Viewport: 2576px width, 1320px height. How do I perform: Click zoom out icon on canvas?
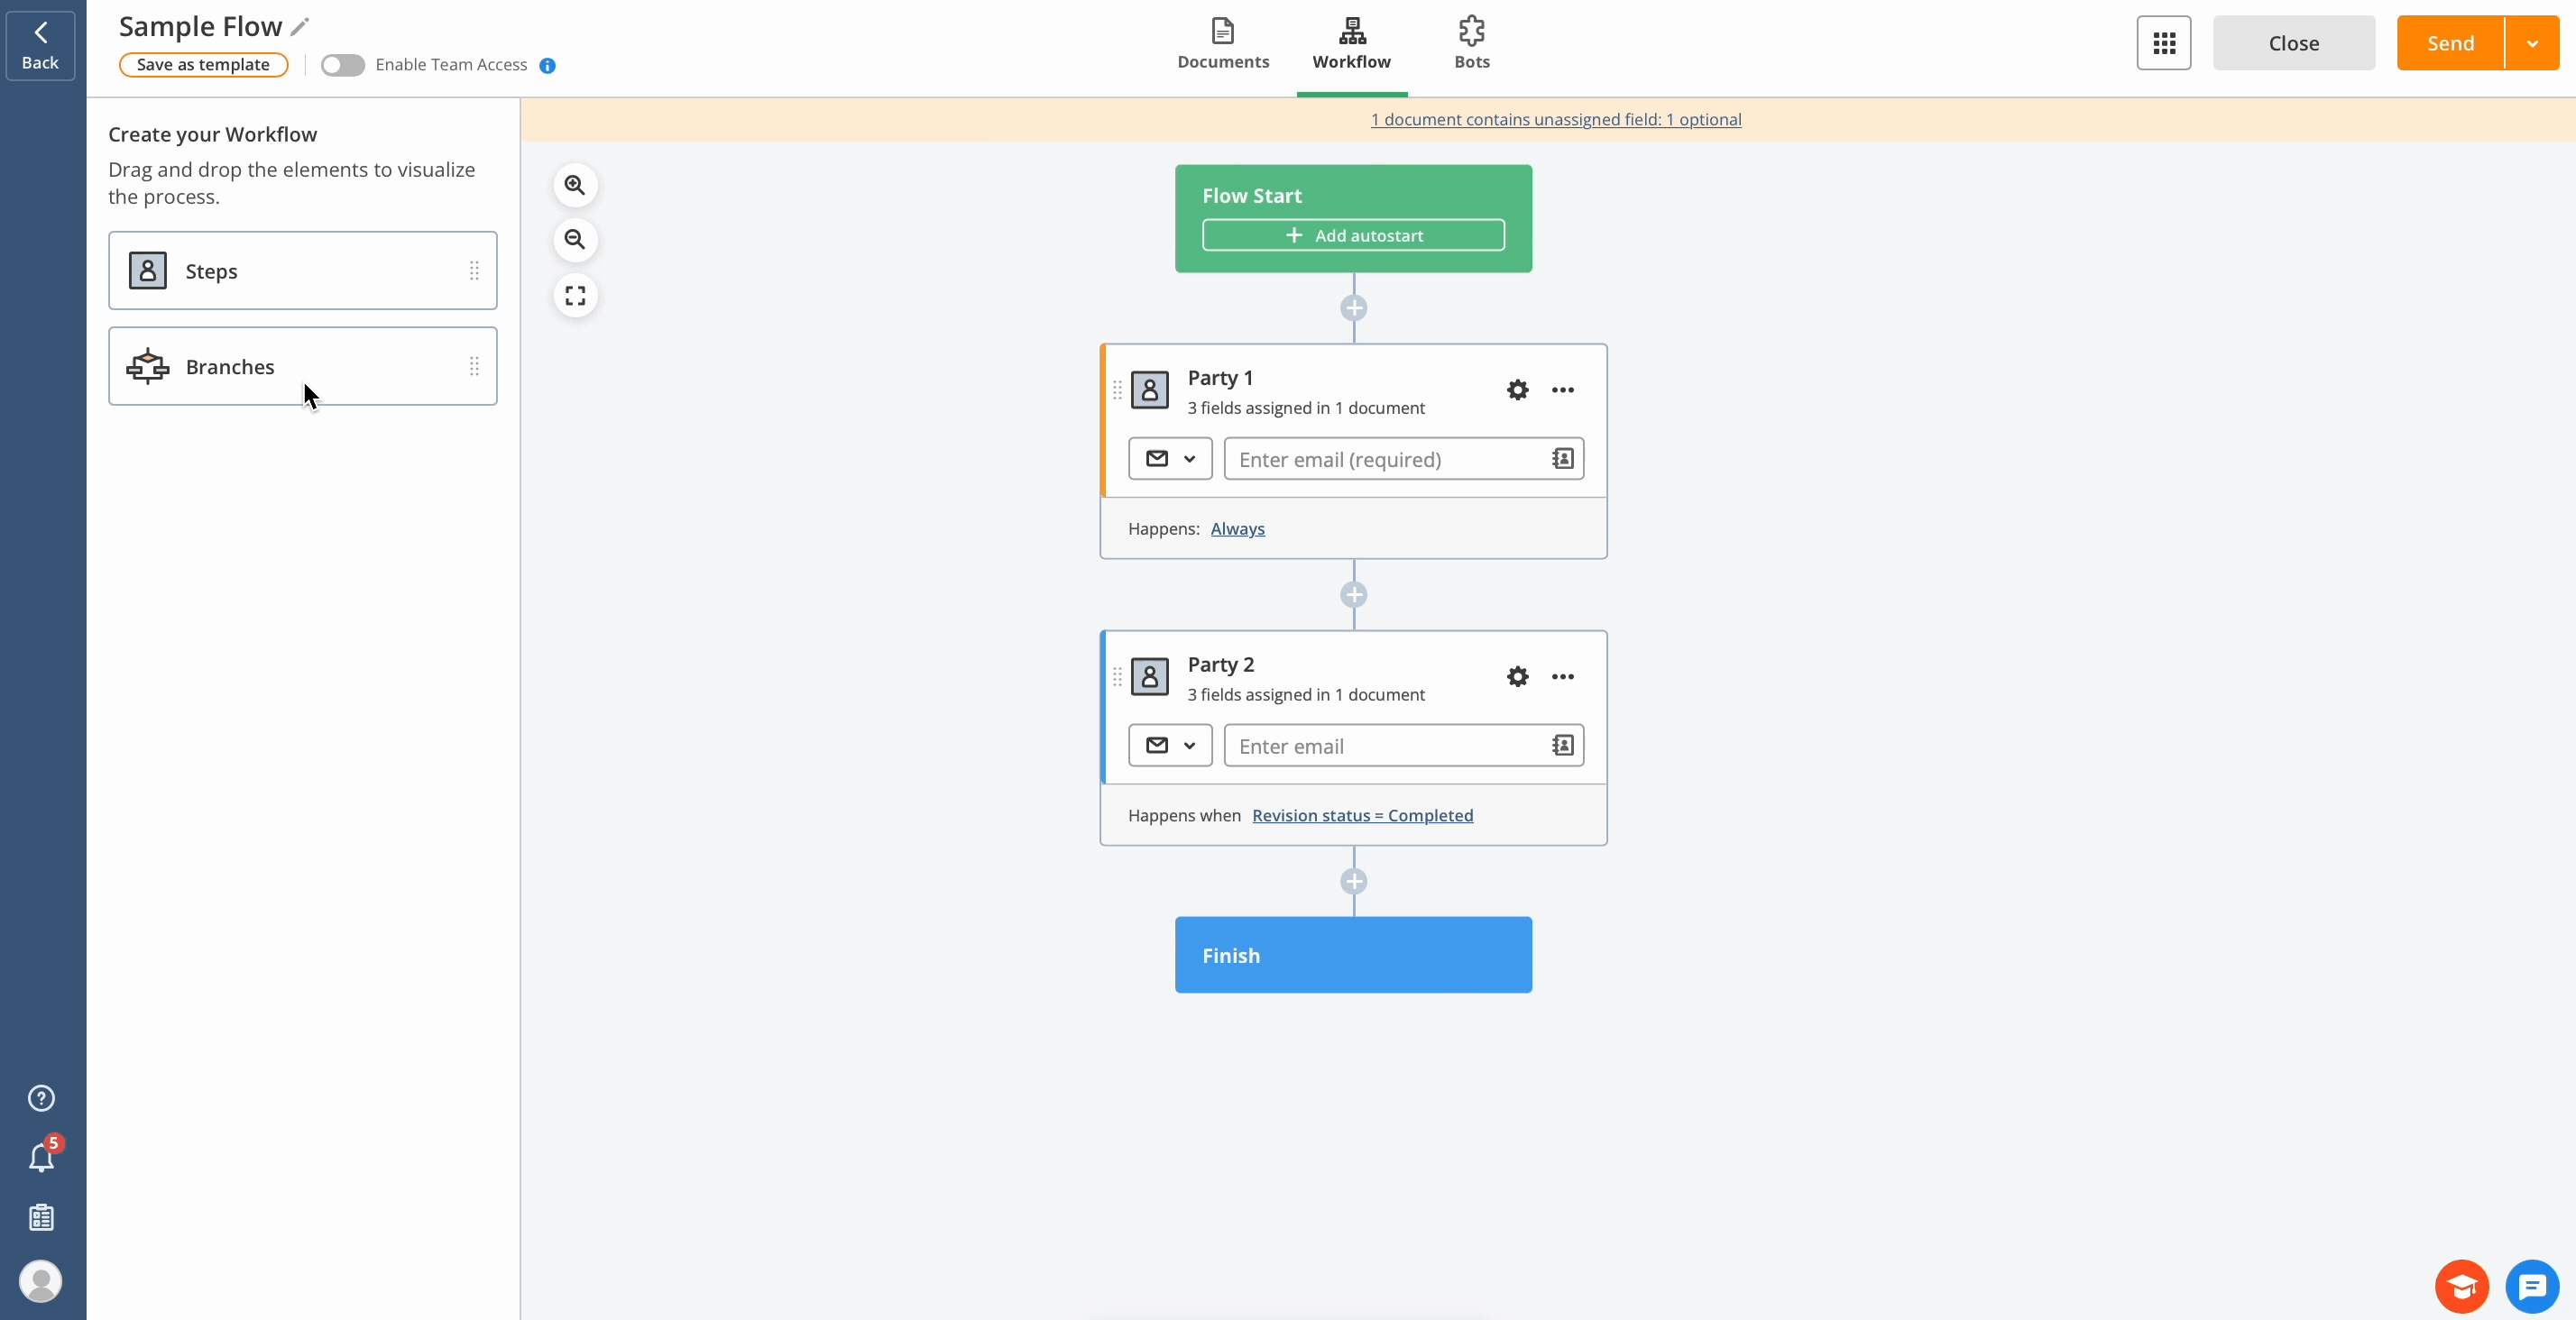pos(575,239)
